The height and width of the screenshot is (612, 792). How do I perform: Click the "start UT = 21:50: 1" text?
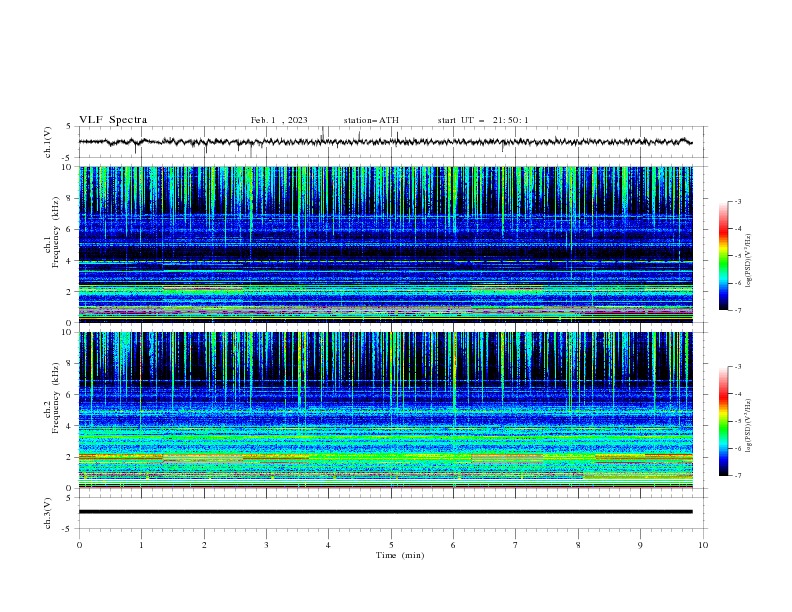(x=483, y=120)
